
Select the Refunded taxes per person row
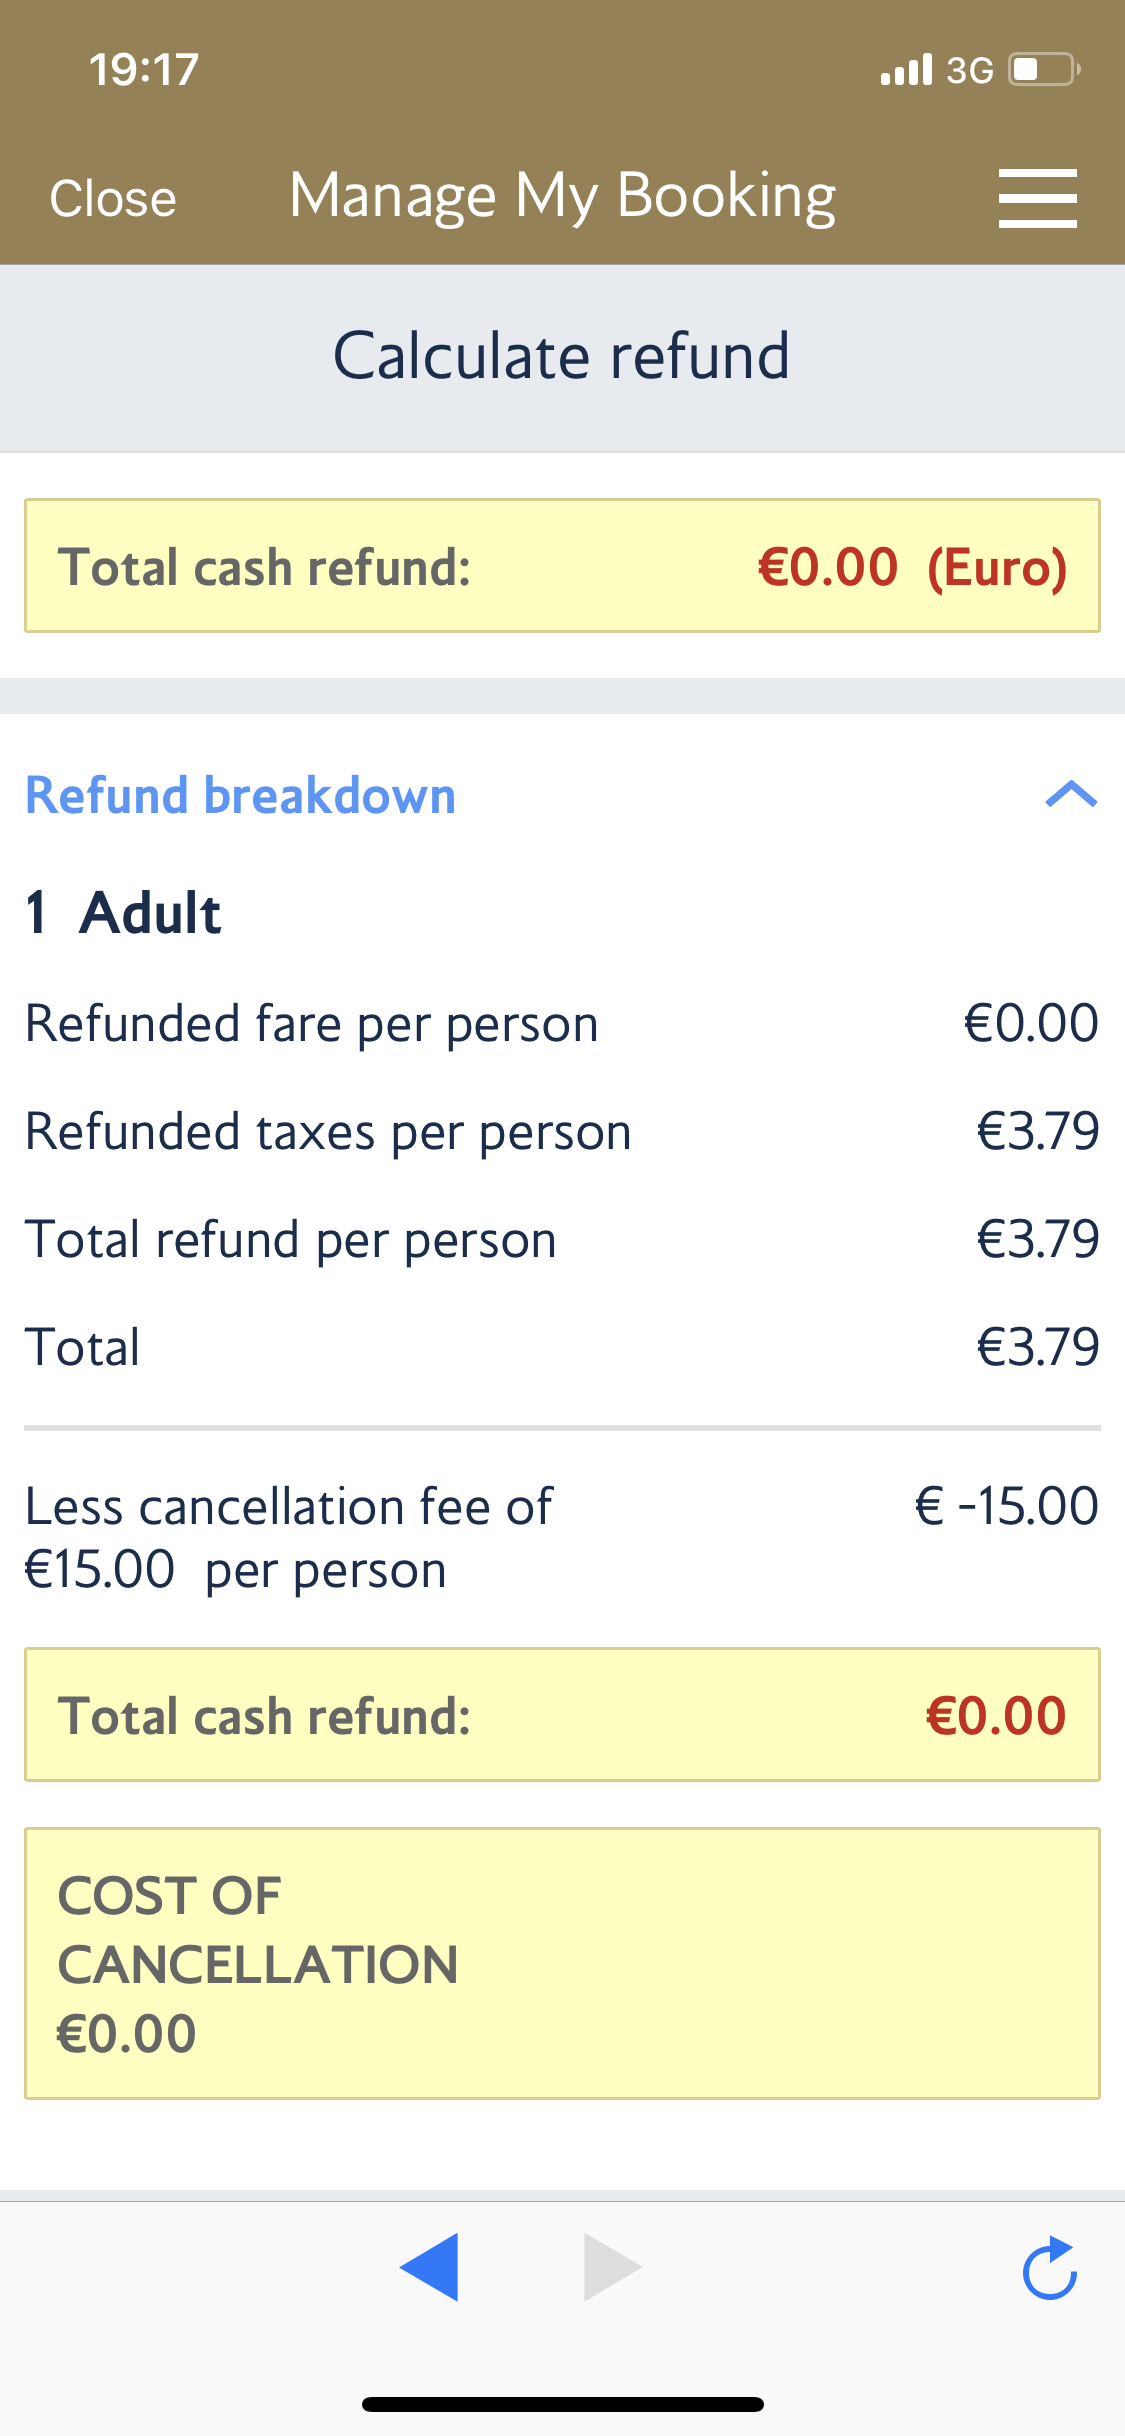(x=562, y=1132)
